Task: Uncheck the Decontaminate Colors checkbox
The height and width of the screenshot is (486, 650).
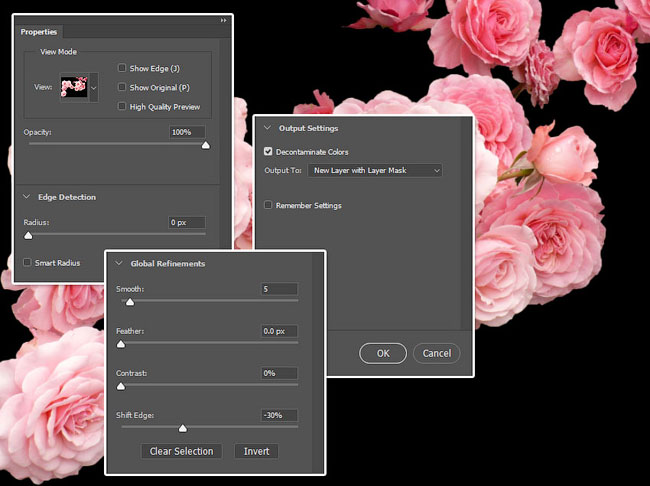Action: click(268, 151)
